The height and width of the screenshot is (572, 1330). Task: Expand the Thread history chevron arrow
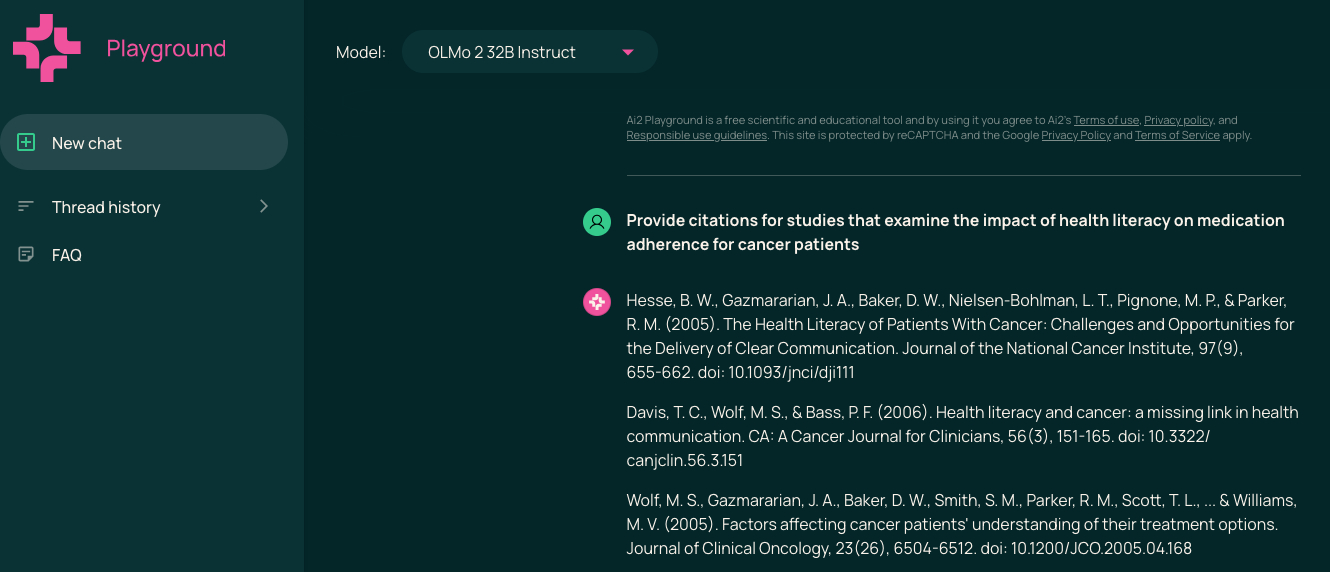(x=264, y=206)
